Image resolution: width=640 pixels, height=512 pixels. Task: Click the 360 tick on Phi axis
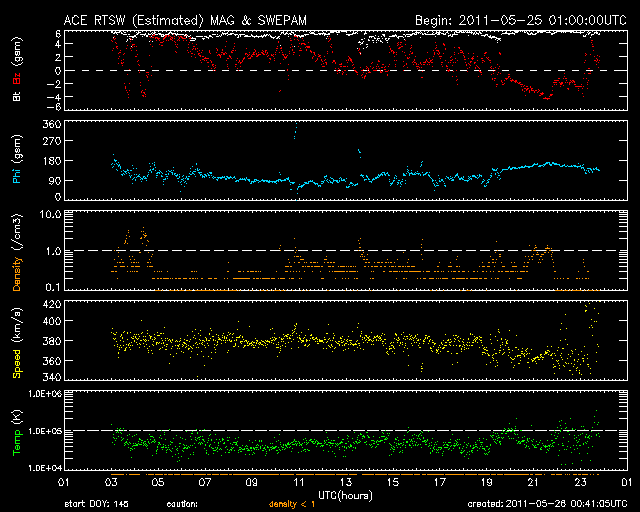coord(52,124)
